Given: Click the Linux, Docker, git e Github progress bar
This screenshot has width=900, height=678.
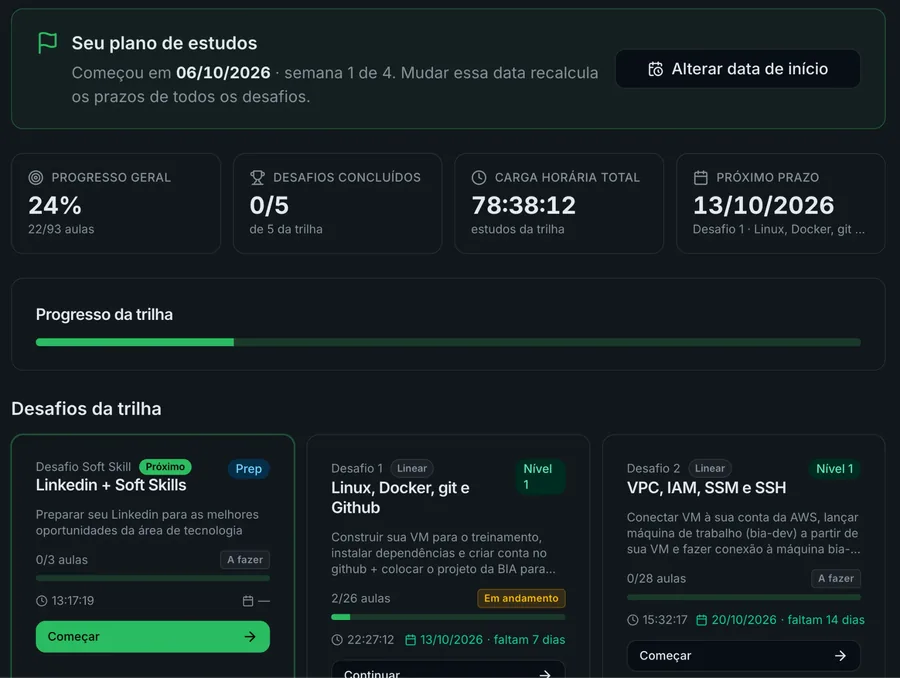Looking at the screenshot, I should tap(448, 617).
